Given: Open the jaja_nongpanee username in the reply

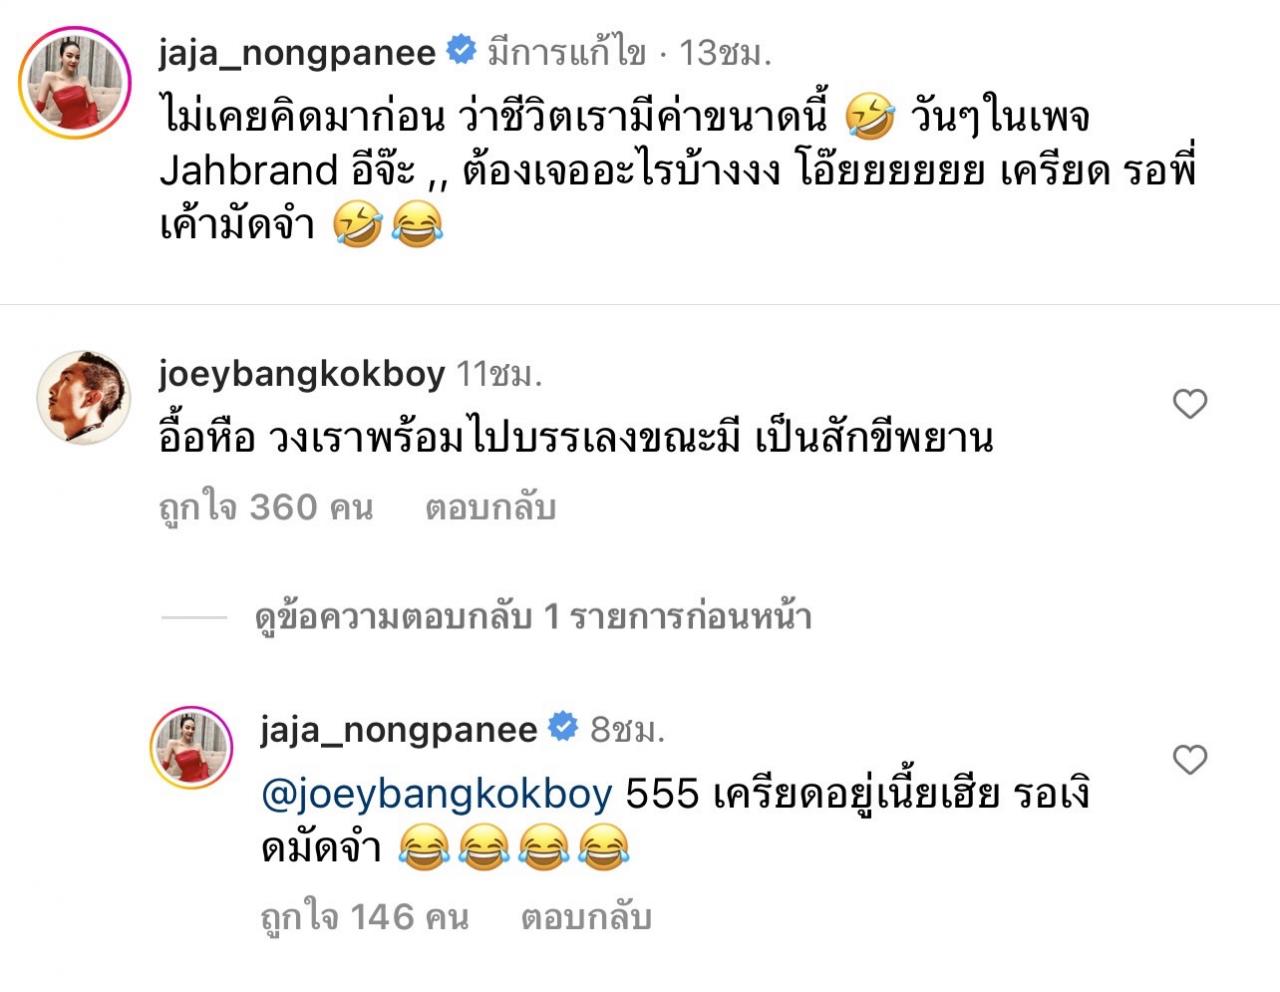Looking at the screenshot, I should point(399,730).
